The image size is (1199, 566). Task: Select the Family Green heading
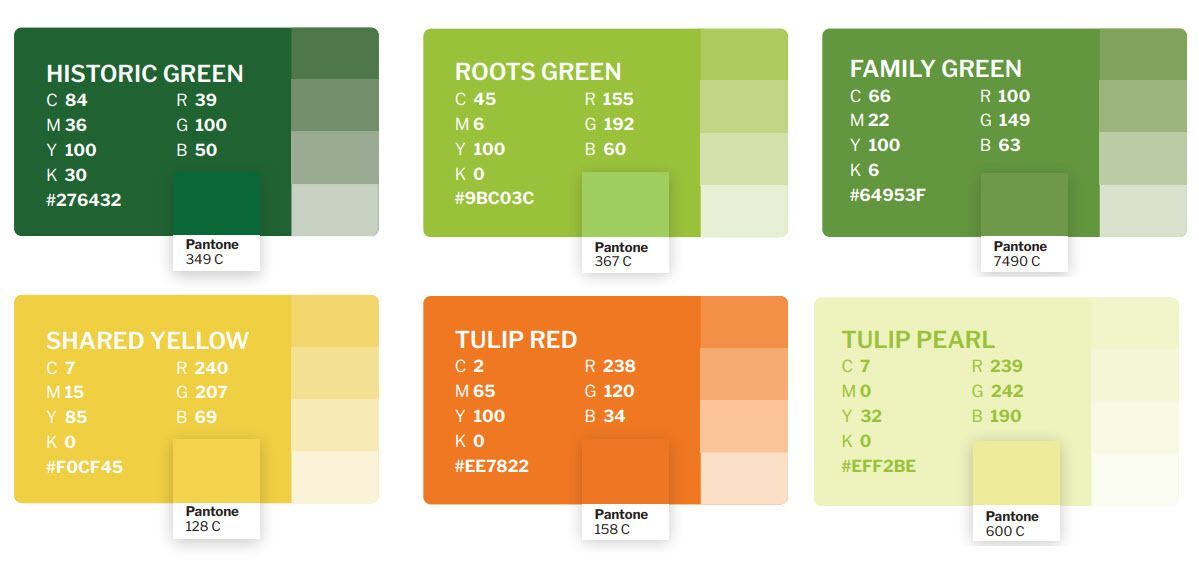935,69
